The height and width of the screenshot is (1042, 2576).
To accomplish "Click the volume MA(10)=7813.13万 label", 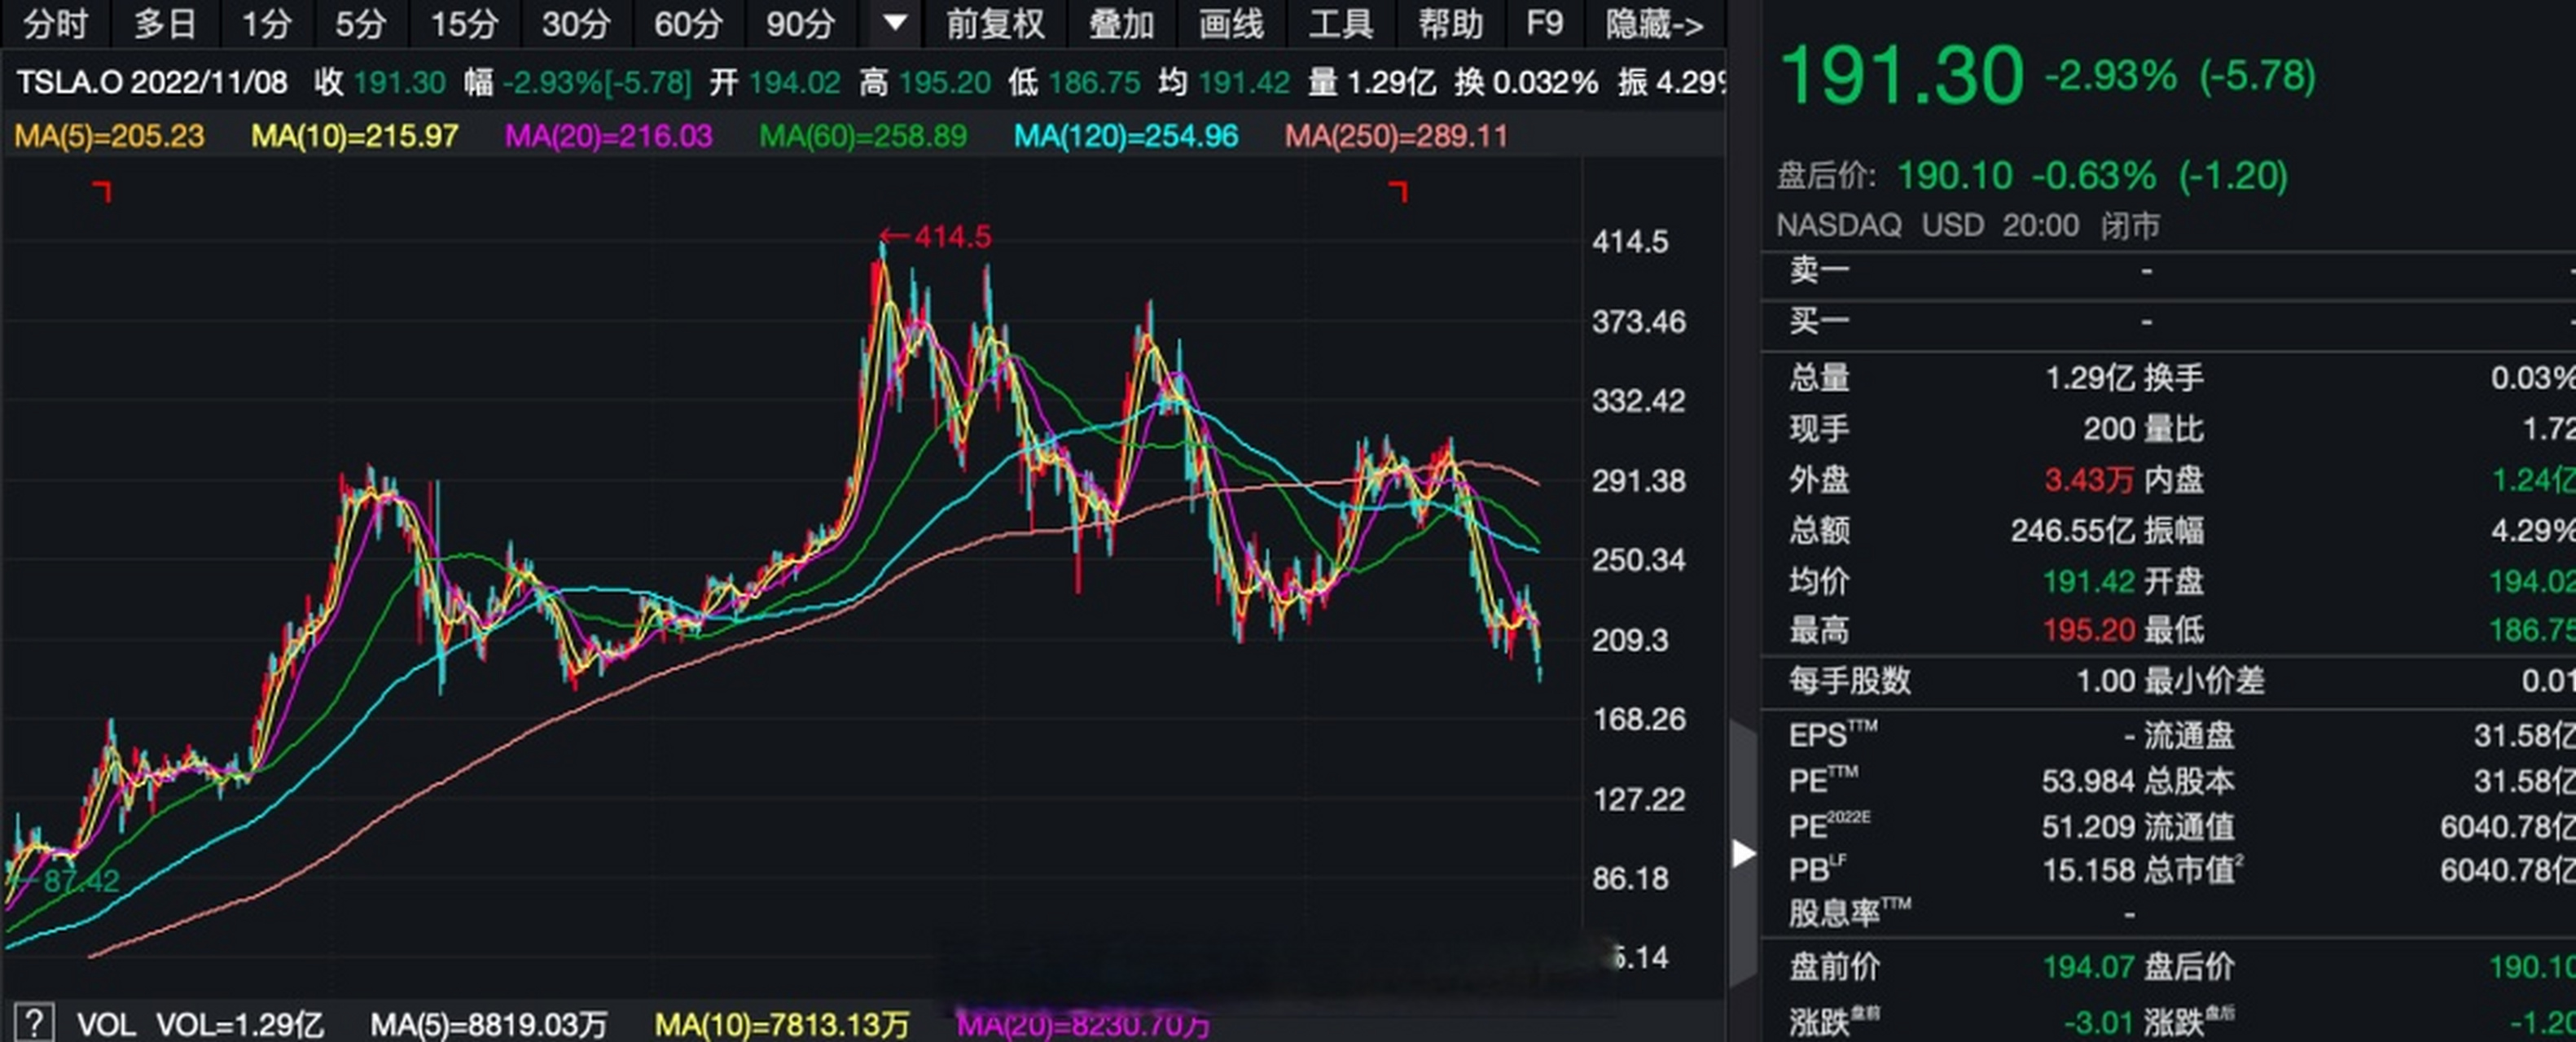I will pyautogui.click(x=782, y=1024).
